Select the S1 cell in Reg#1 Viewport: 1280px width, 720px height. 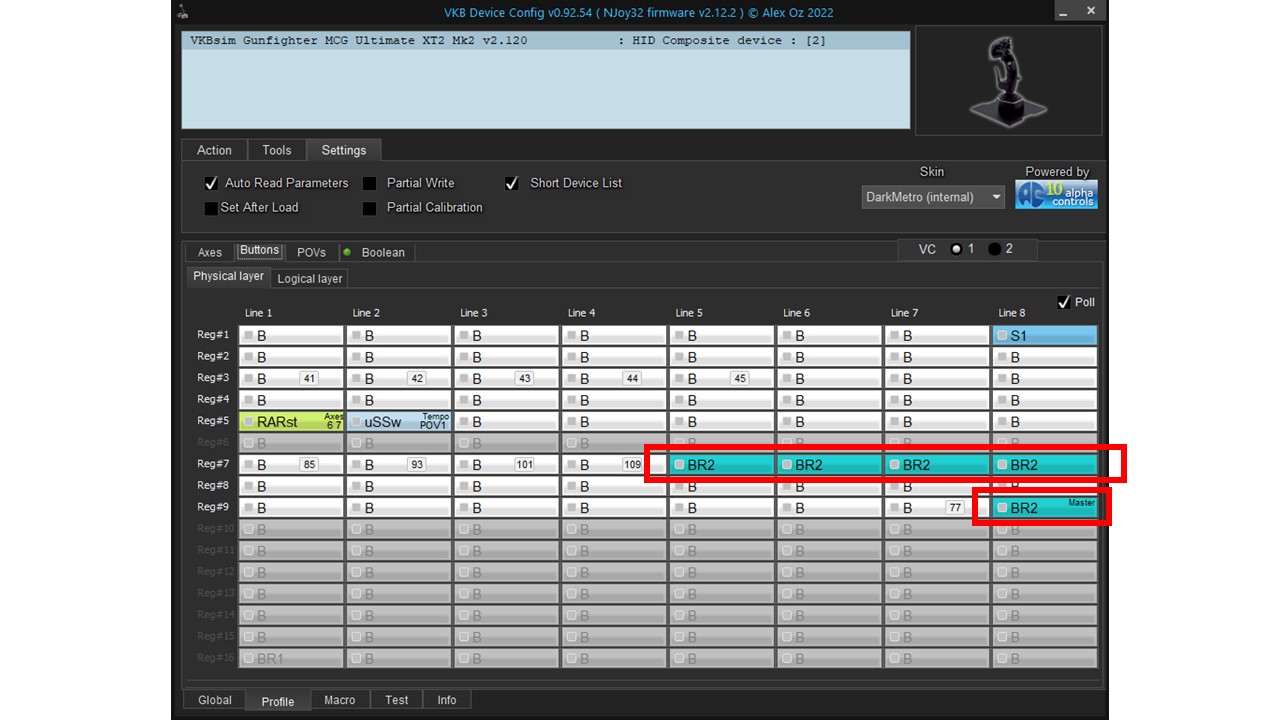1045,335
